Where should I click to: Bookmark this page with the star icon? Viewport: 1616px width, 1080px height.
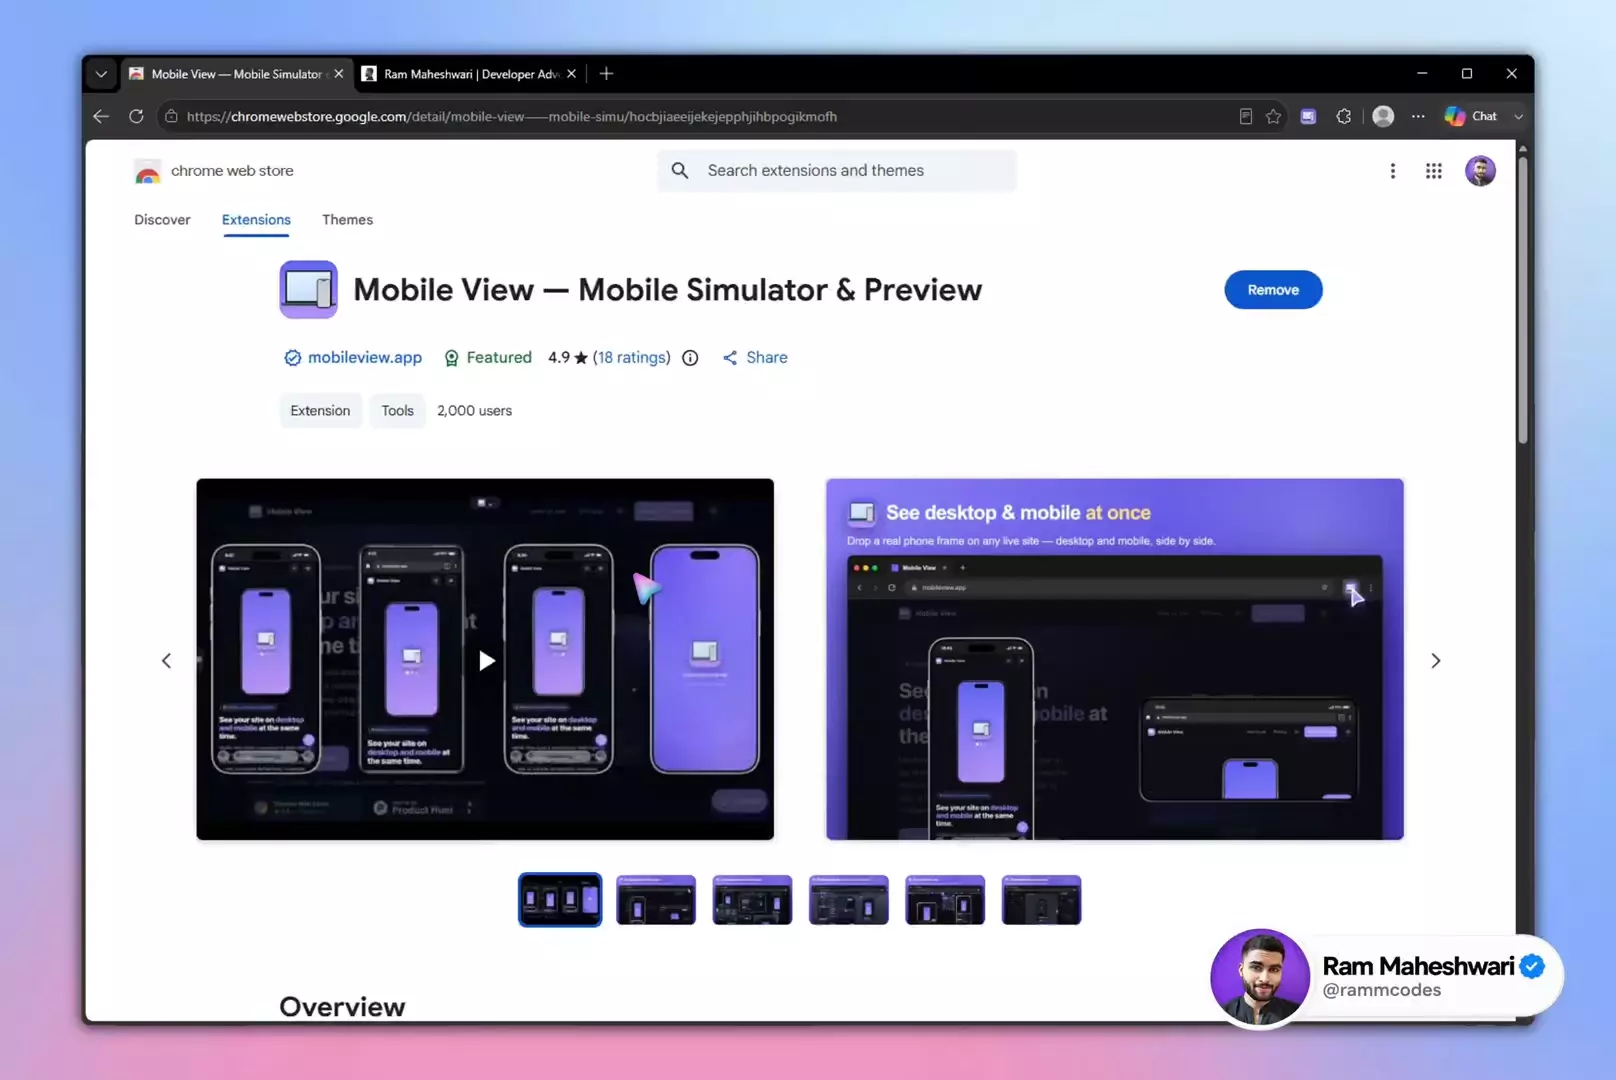click(1273, 116)
